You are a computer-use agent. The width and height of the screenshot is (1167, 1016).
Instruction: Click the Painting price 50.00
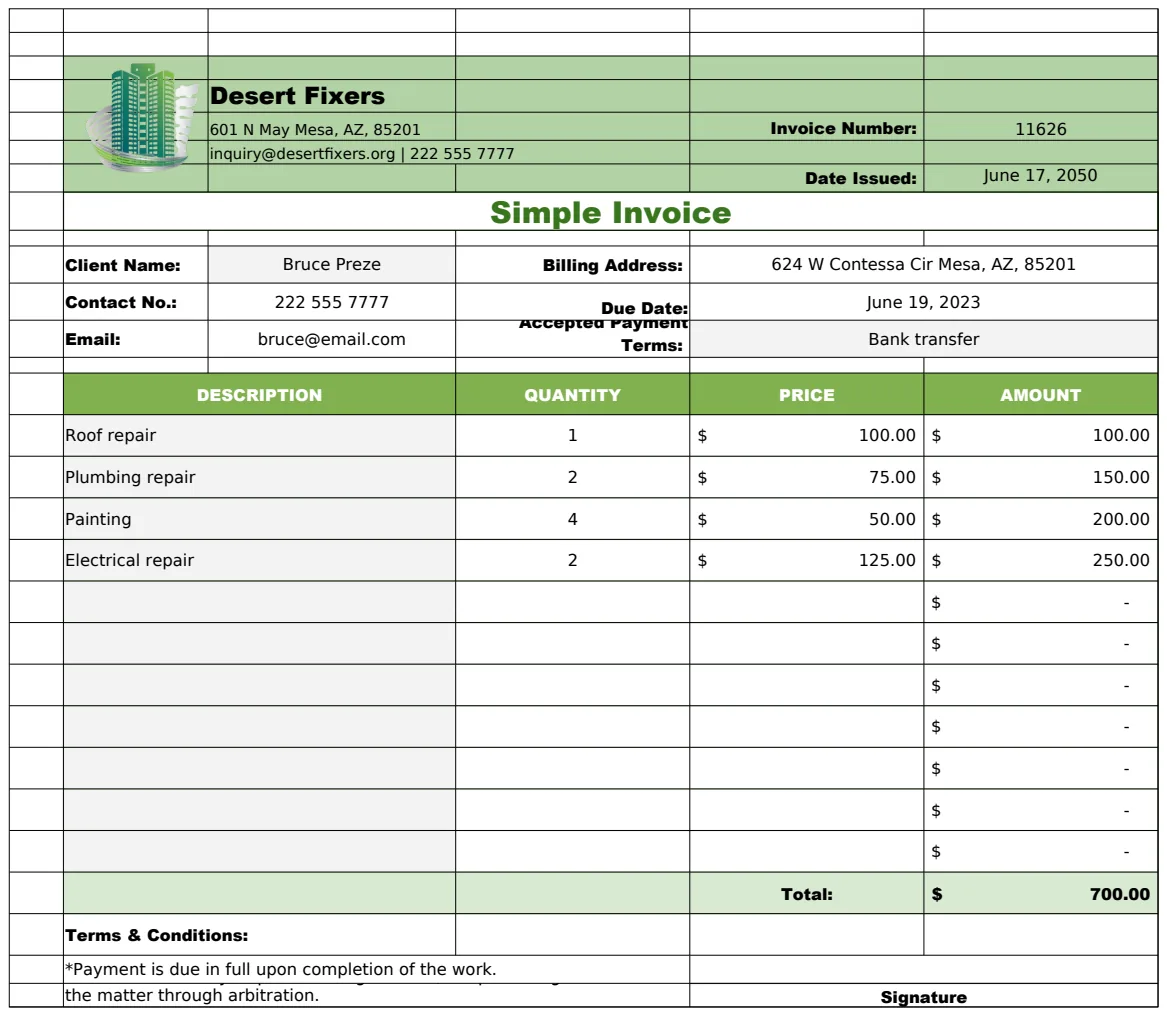pyautogui.click(x=807, y=519)
